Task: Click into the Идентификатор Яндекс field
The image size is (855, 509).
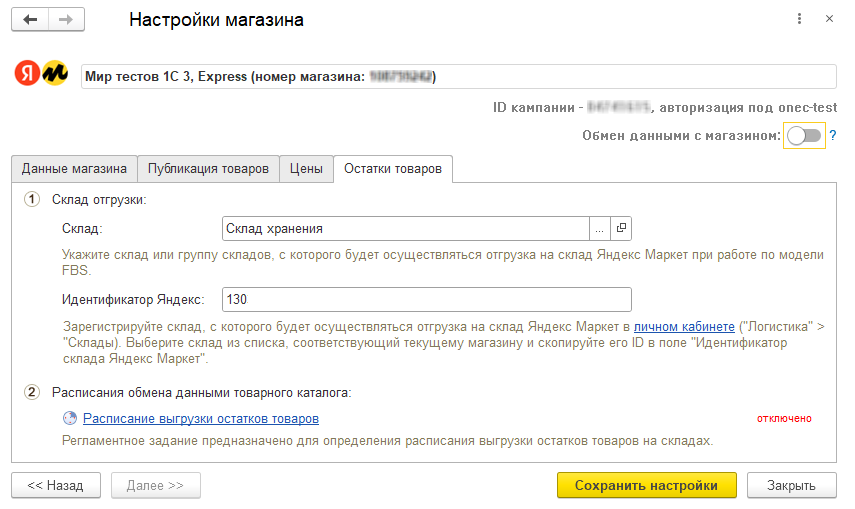Action: pos(426,300)
